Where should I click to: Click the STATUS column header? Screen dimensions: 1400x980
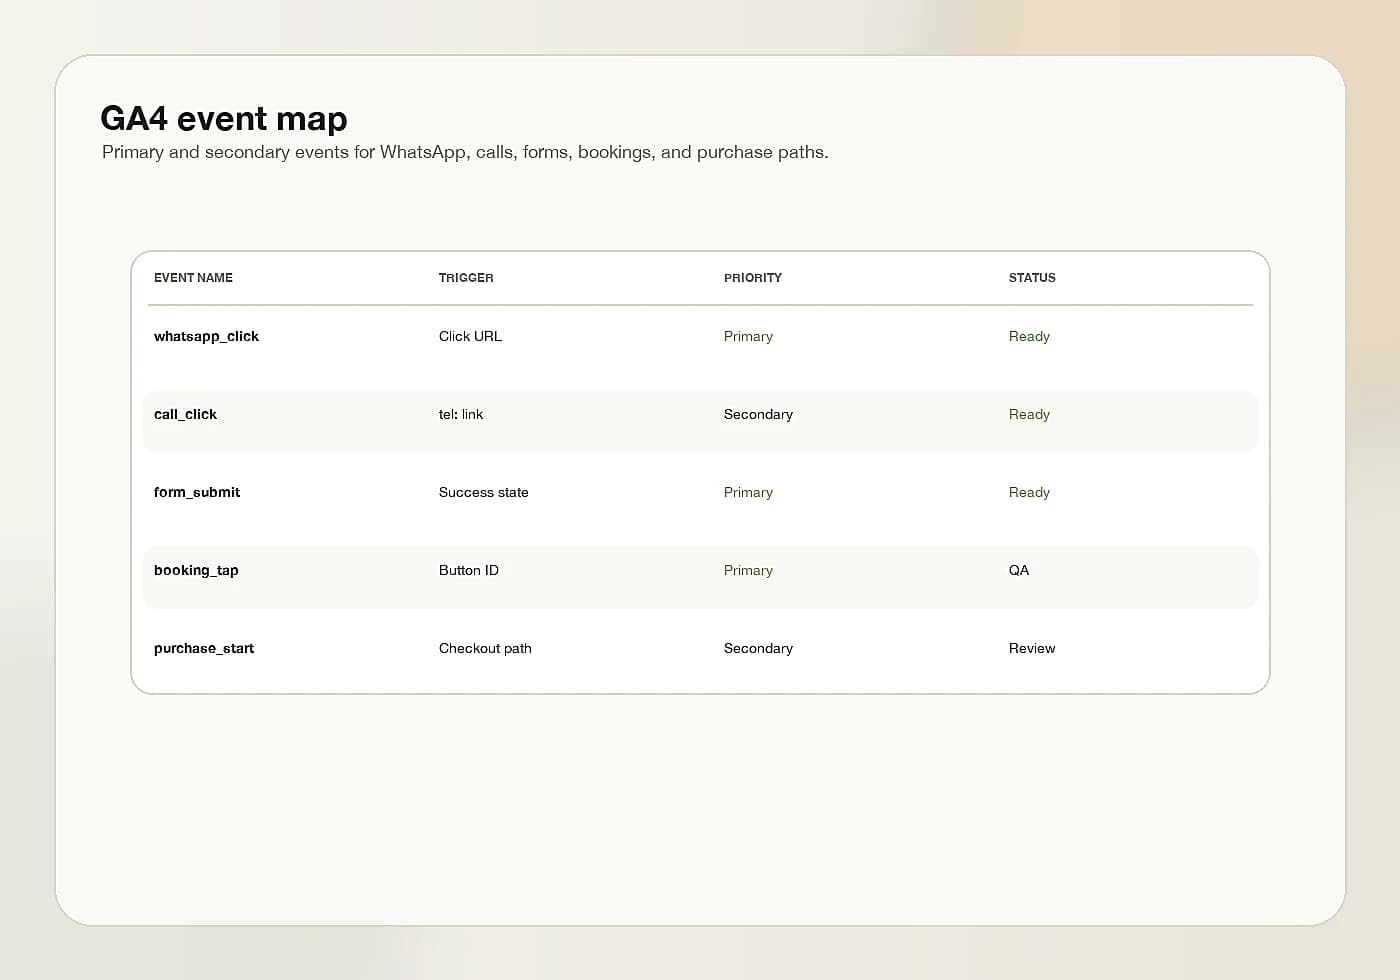pos(1032,278)
